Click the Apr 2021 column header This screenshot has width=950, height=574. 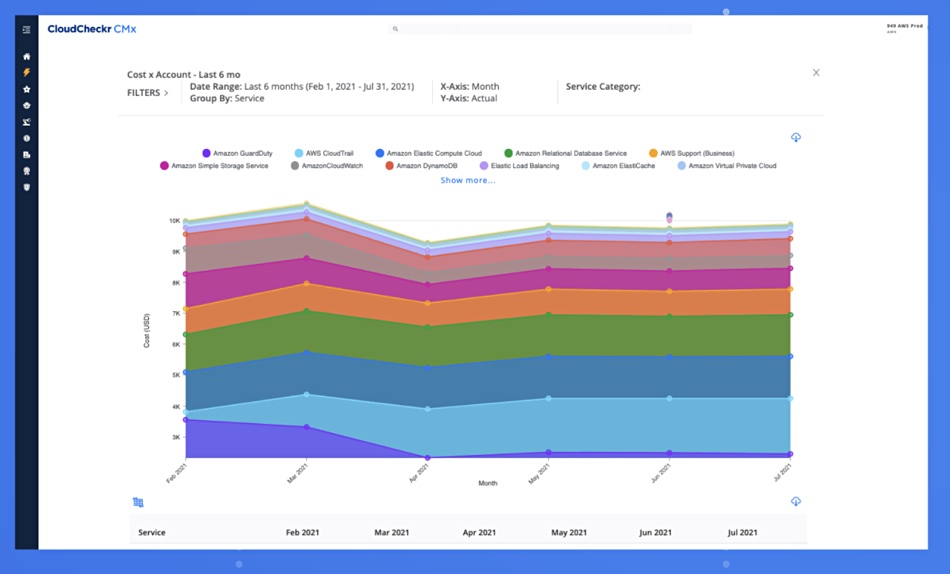click(479, 532)
